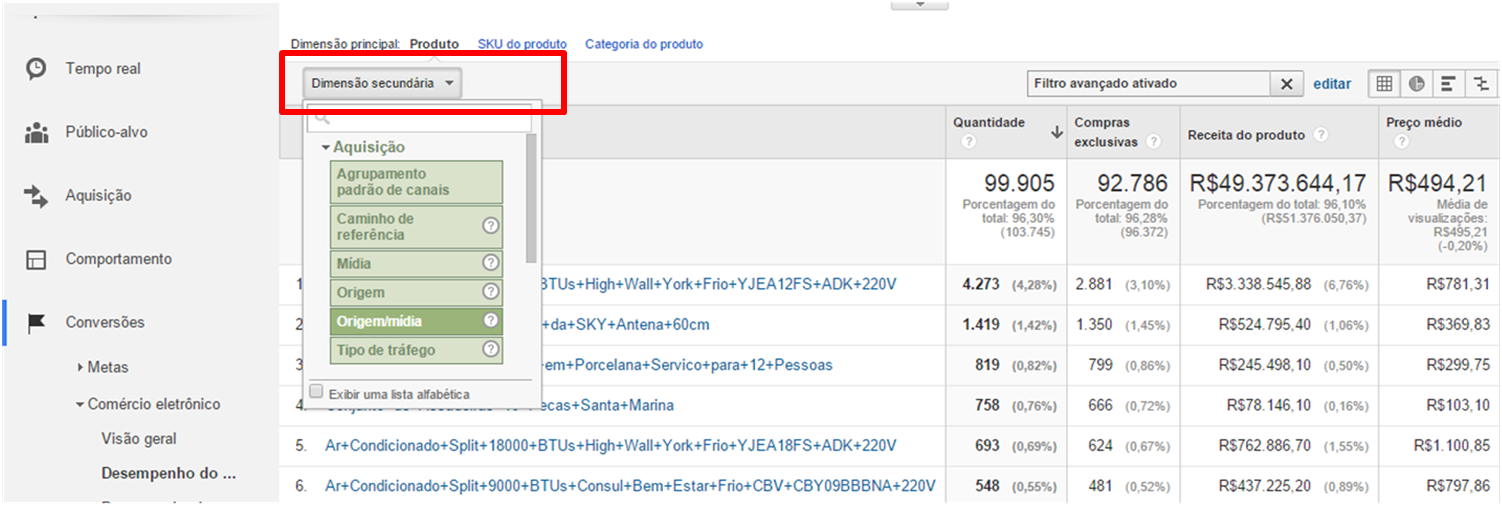
Task: Select the performance bar view icon
Action: click(1448, 84)
